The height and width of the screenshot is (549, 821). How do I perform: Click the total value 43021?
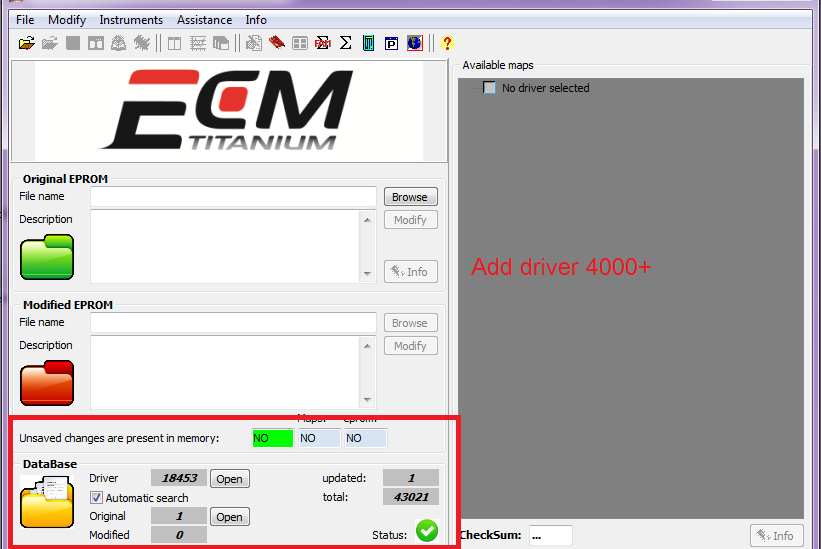click(x=411, y=497)
